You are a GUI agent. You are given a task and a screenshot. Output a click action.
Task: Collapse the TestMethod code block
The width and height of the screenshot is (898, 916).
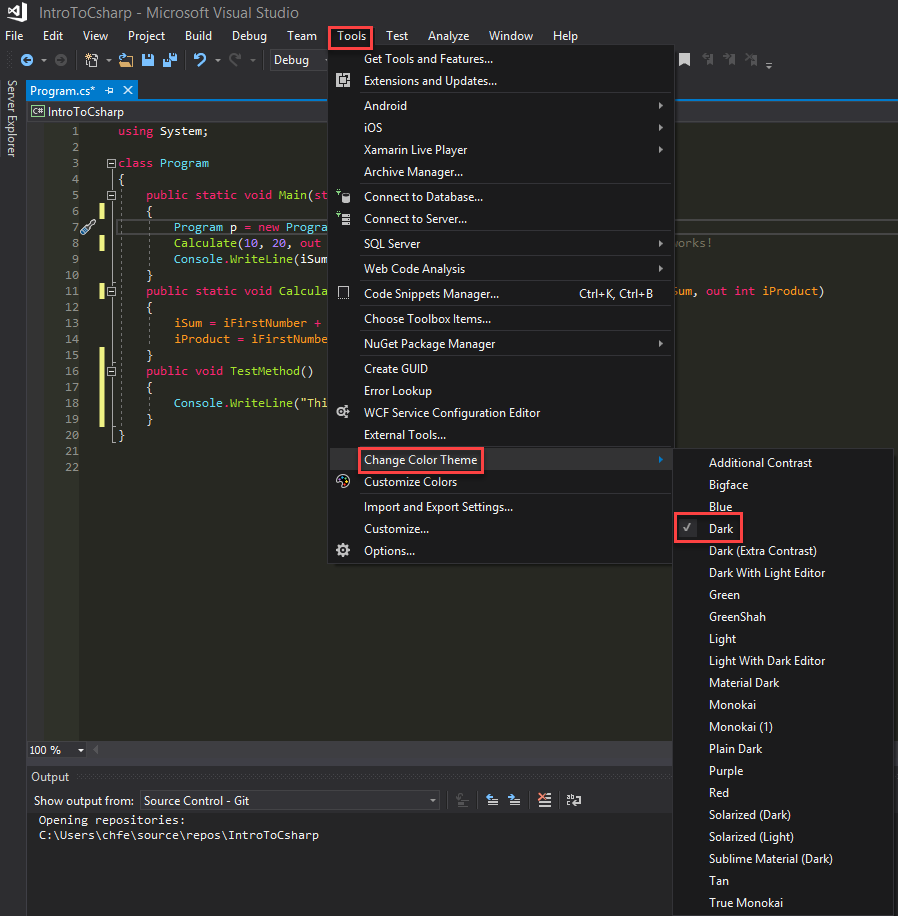pyautogui.click(x=111, y=371)
